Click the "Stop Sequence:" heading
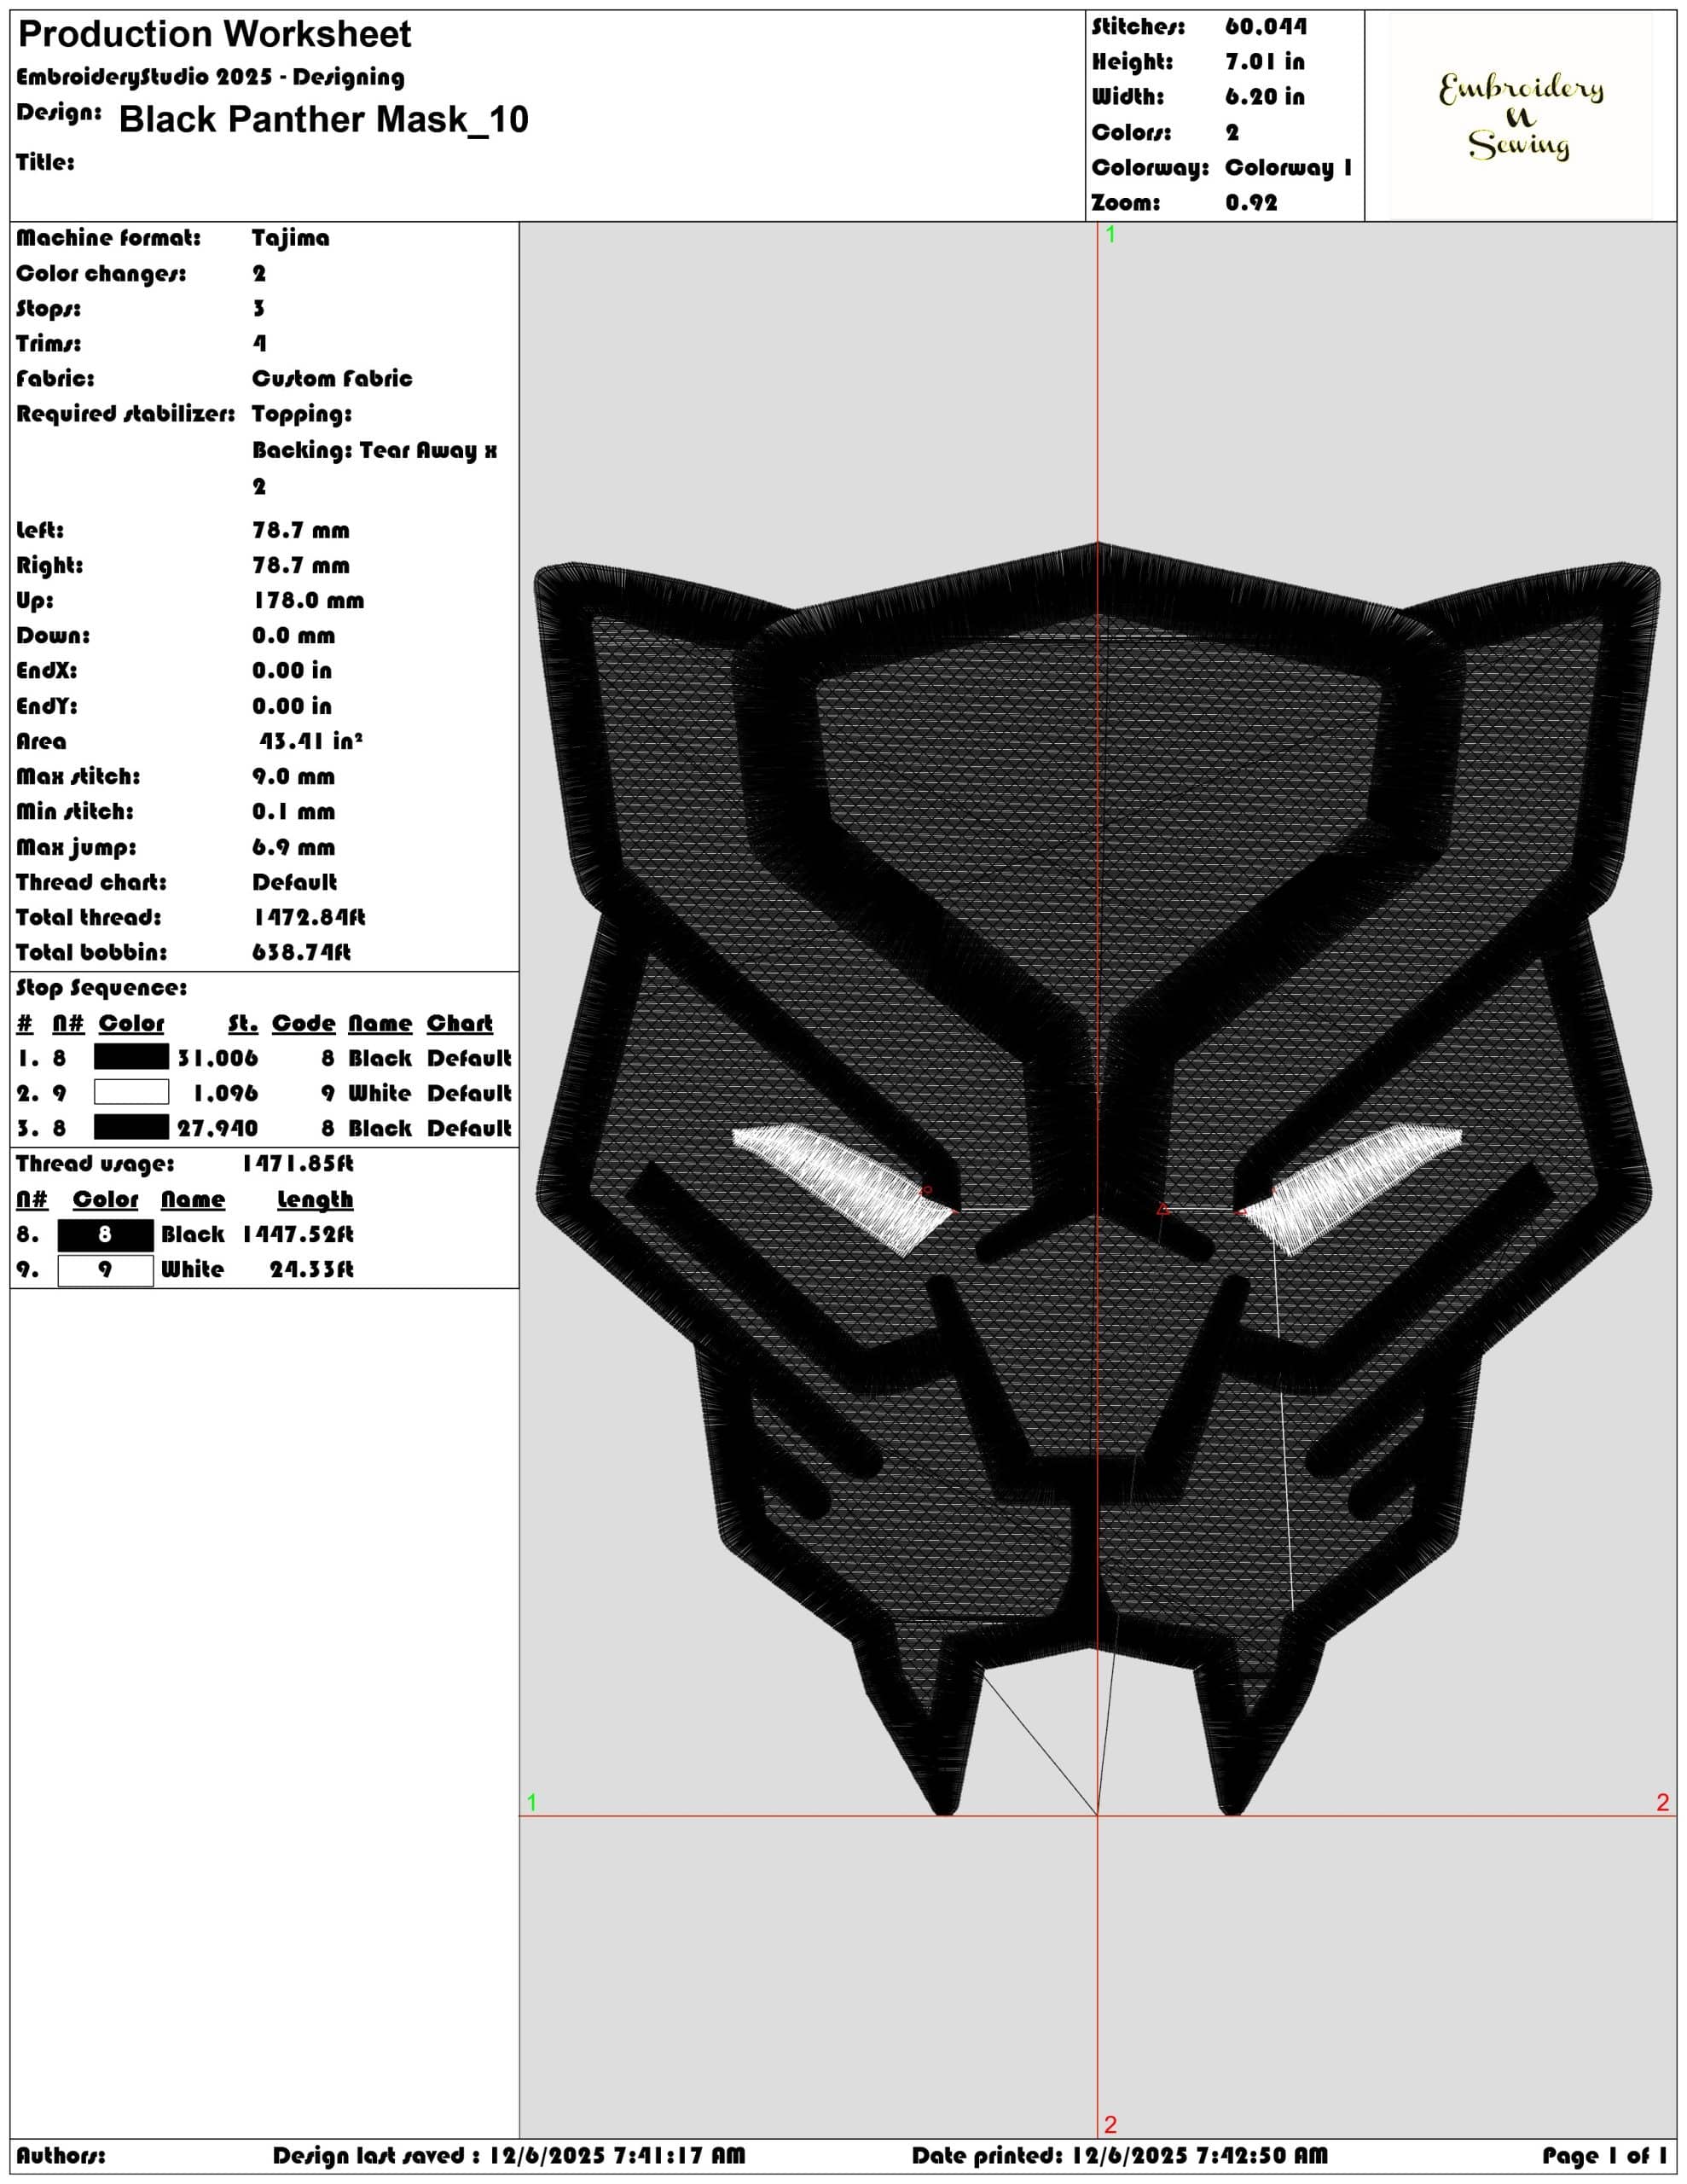 (x=101, y=988)
